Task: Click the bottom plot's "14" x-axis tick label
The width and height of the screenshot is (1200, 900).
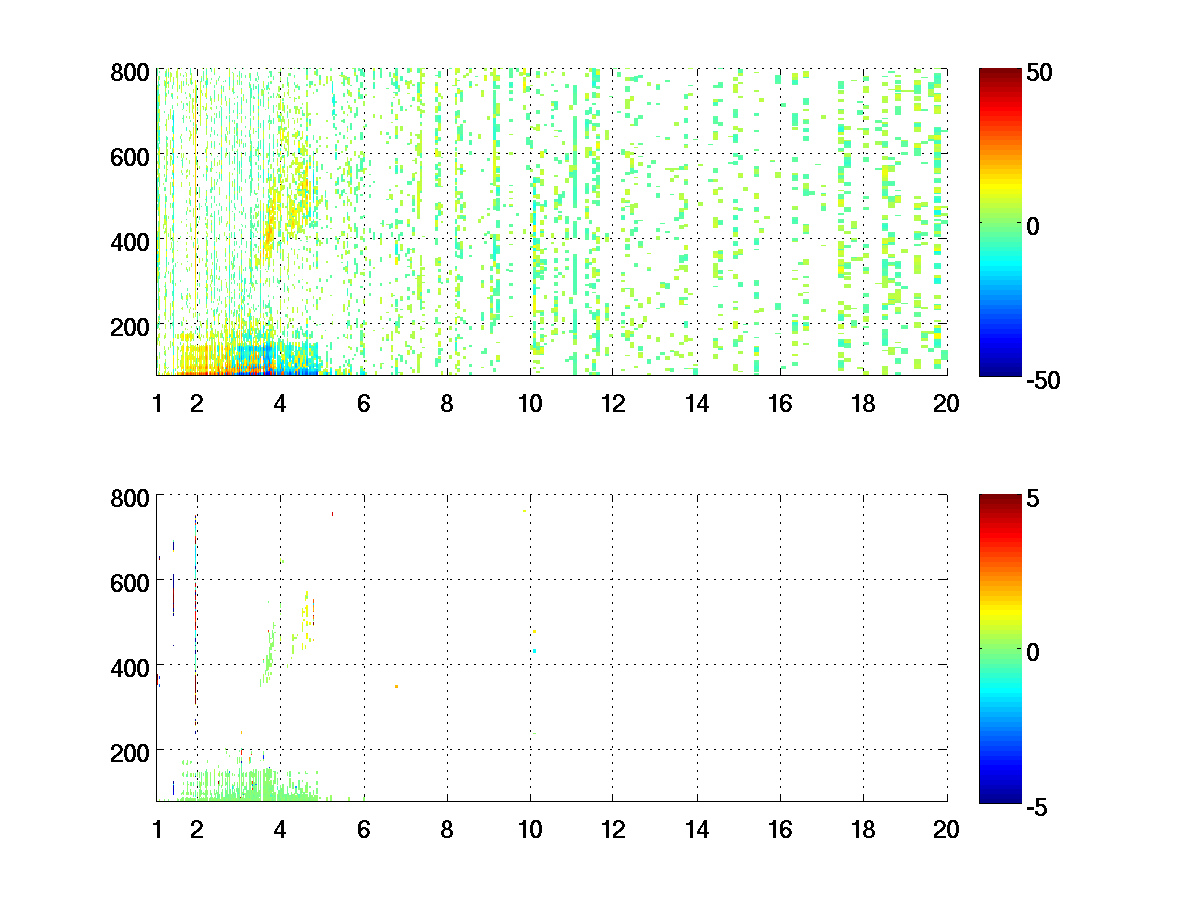Action: click(x=697, y=829)
